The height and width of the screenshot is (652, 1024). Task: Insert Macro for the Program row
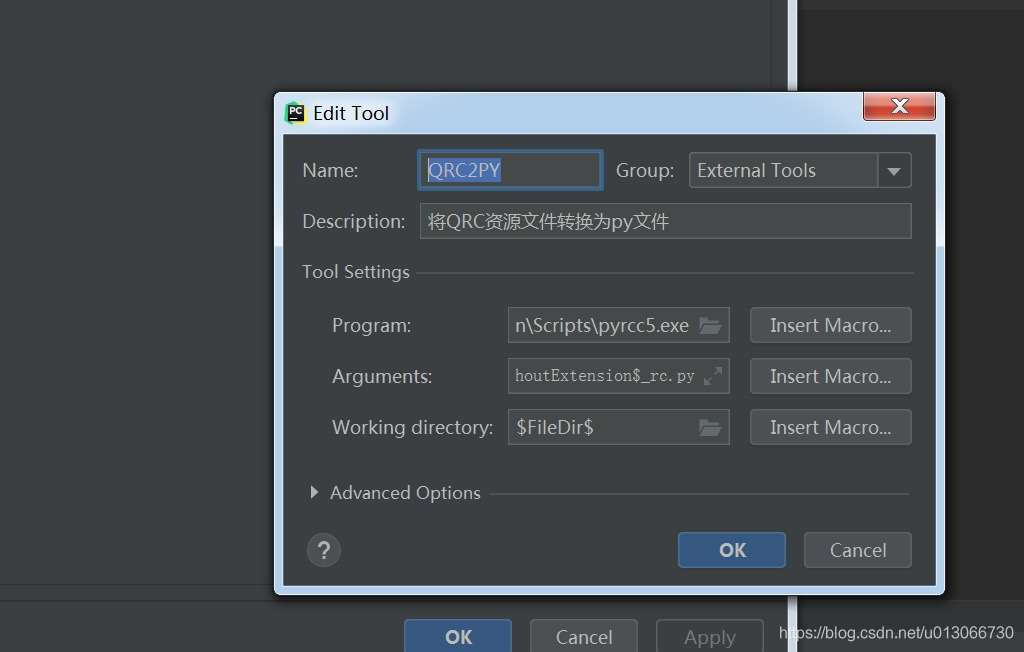(830, 325)
